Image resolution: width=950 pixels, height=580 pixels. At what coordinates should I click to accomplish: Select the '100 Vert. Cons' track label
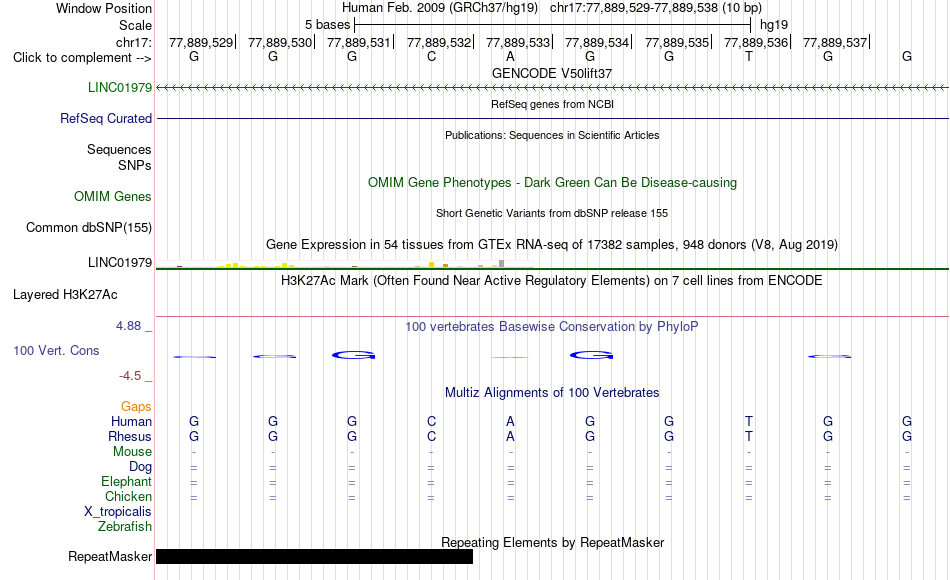pyautogui.click(x=56, y=350)
